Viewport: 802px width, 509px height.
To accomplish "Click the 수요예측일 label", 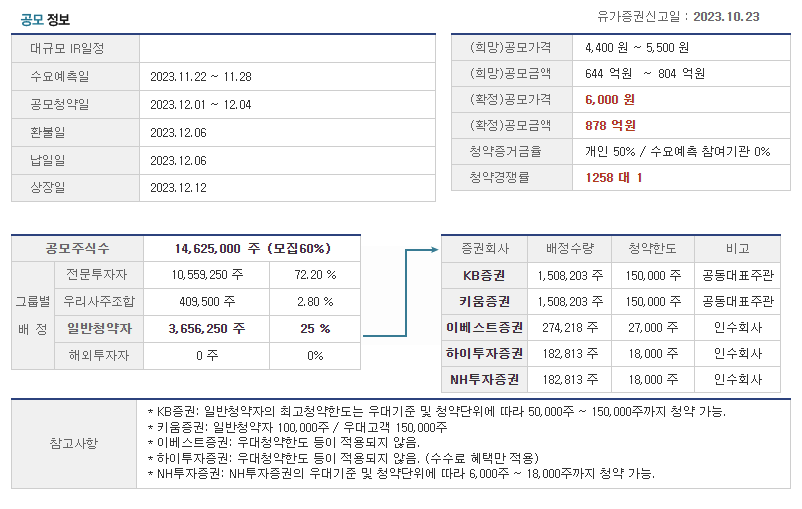I will (60, 77).
